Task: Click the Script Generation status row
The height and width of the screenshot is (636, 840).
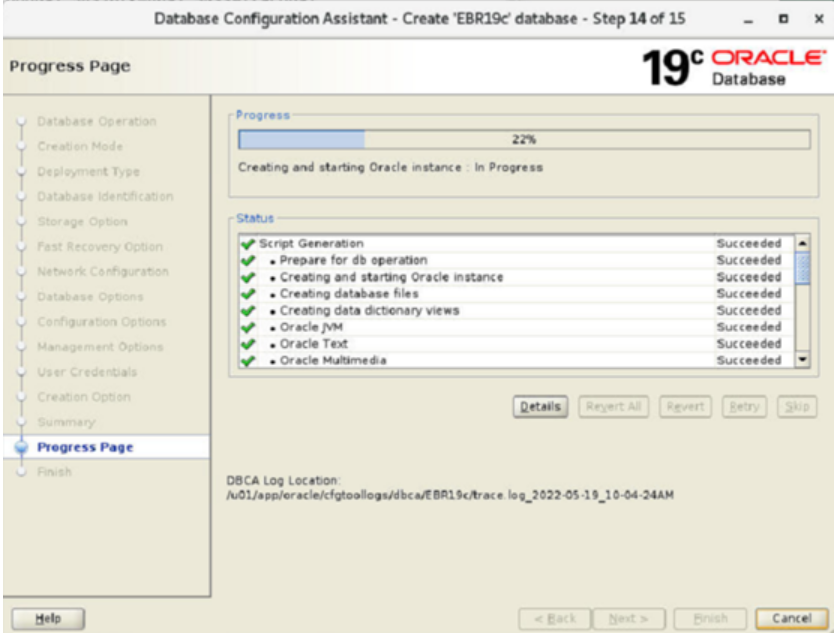Action: [x=517, y=244]
